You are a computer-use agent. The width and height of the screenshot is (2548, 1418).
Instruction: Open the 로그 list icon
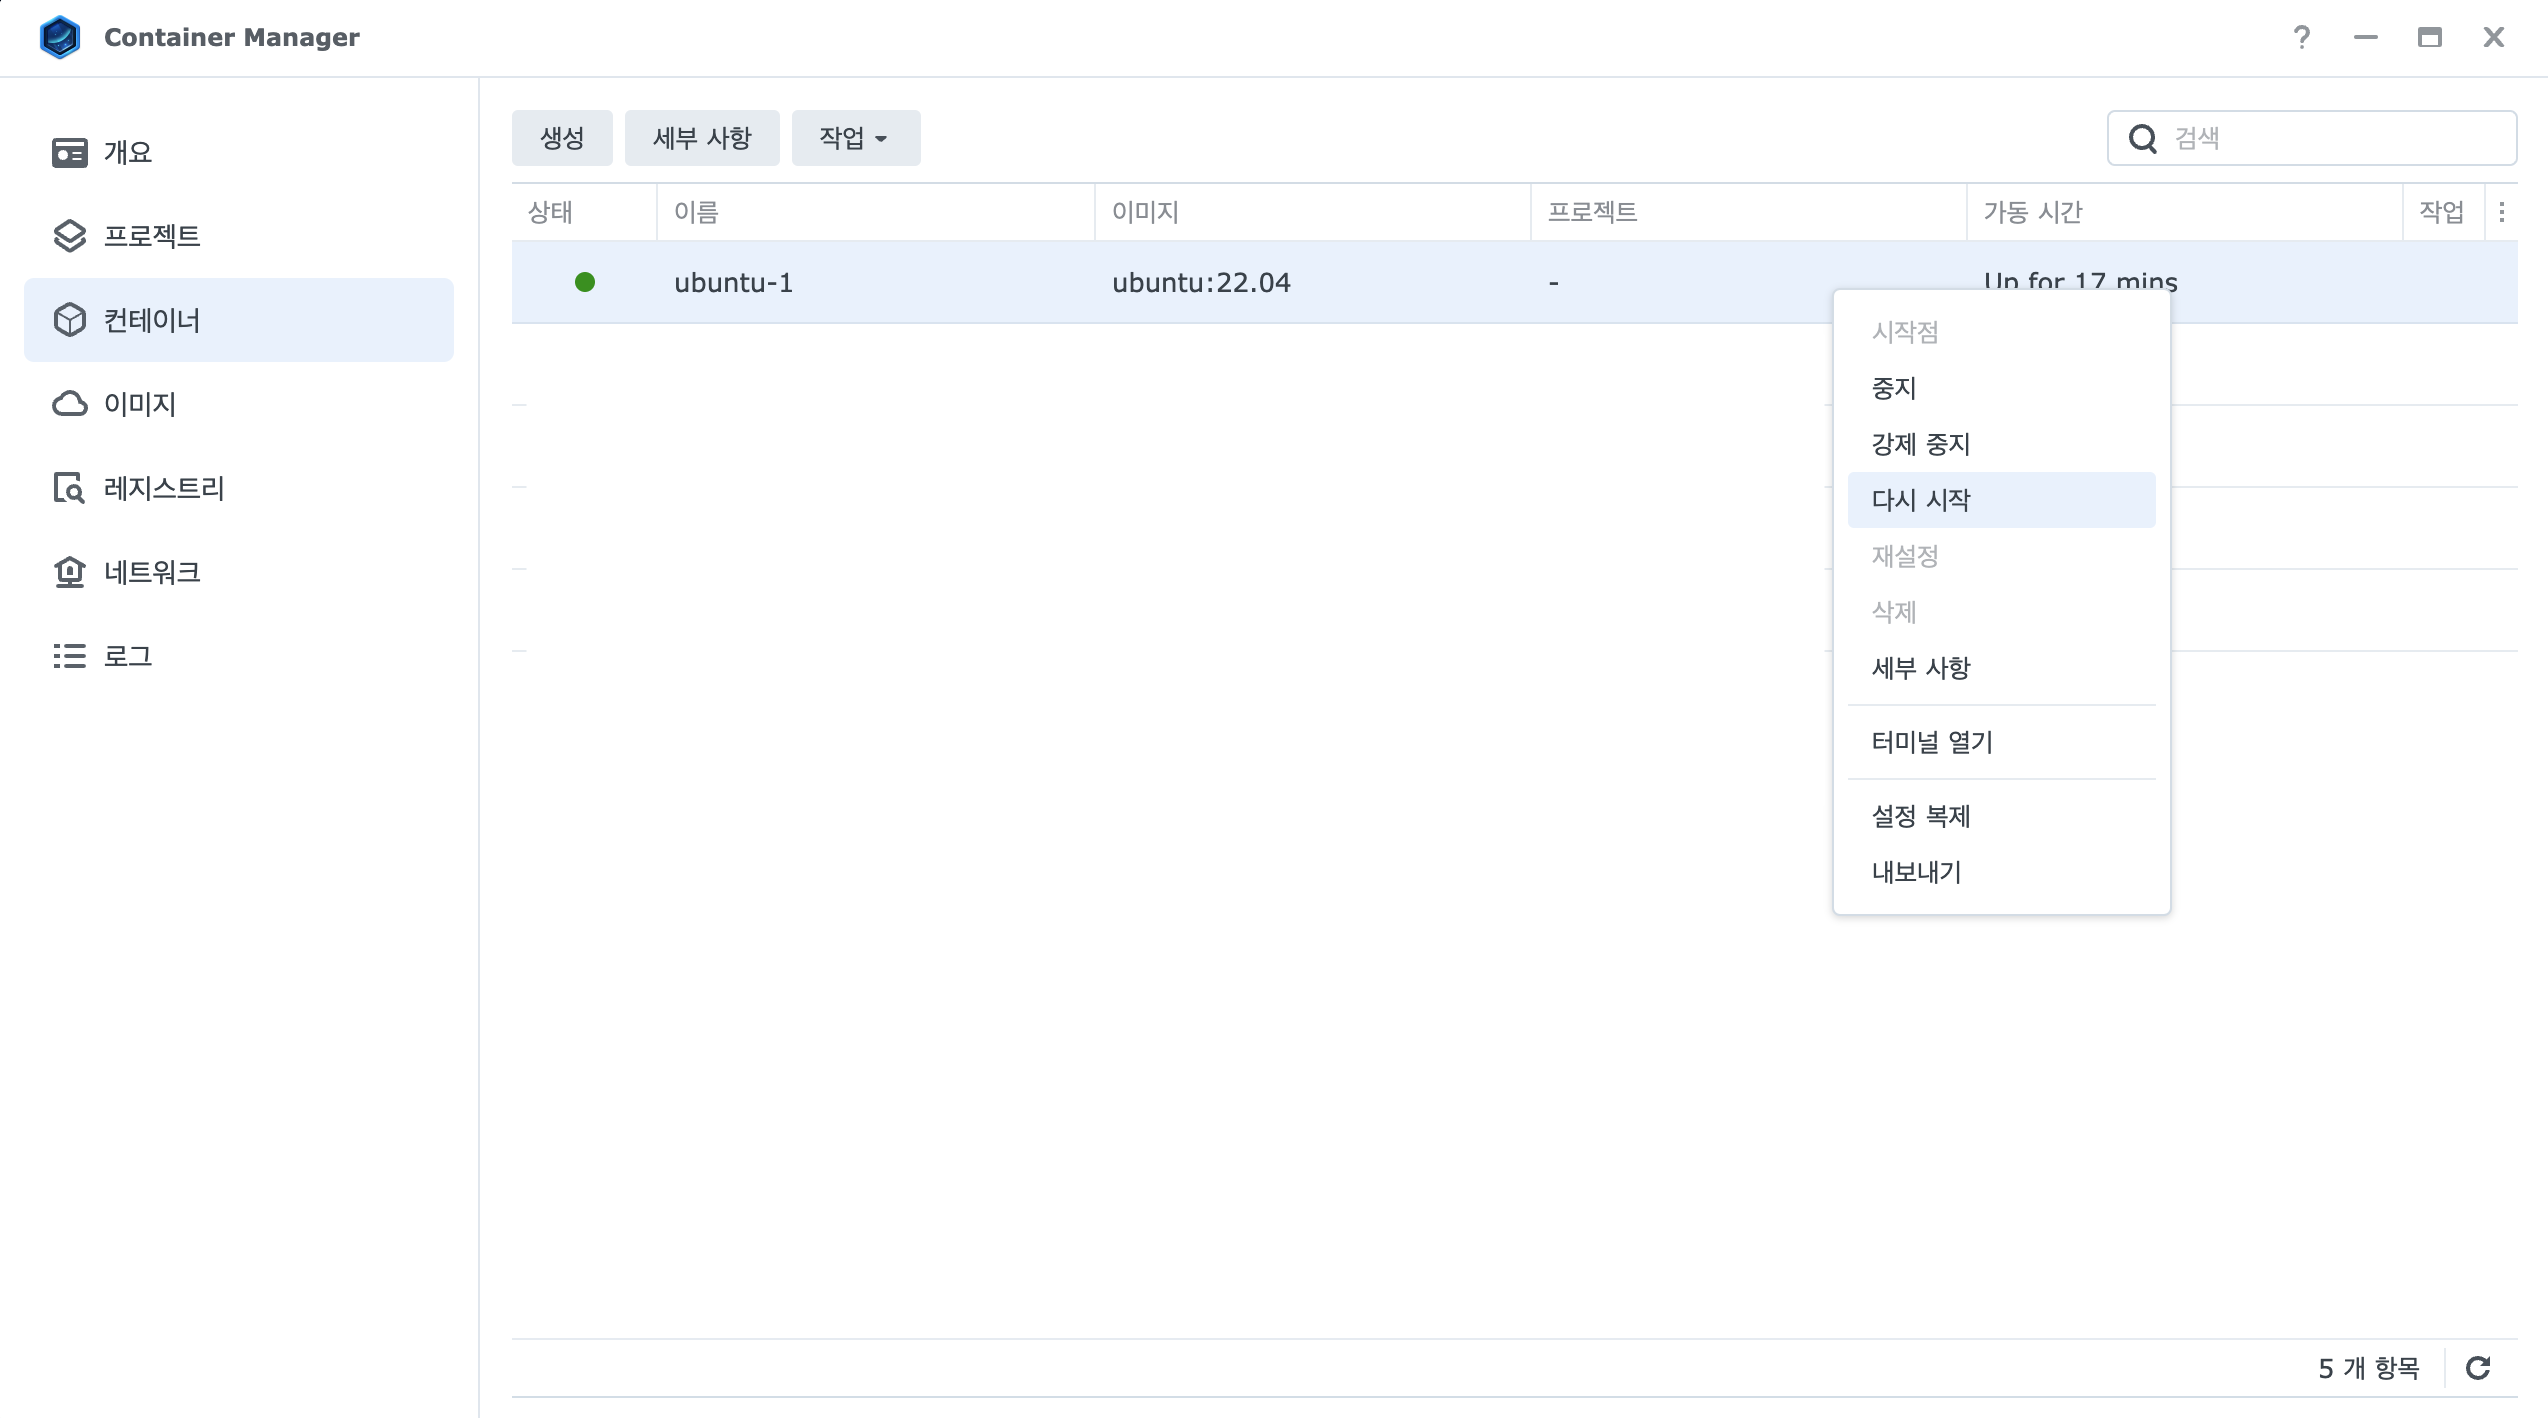coord(69,656)
